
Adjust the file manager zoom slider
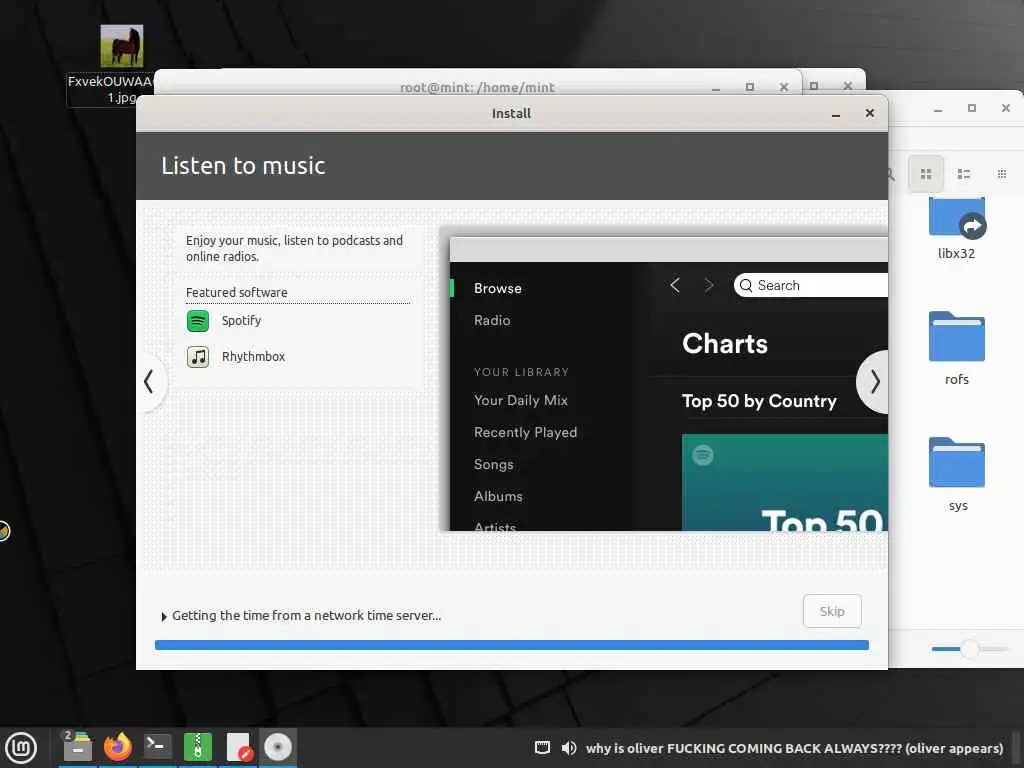(x=970, y=648)
